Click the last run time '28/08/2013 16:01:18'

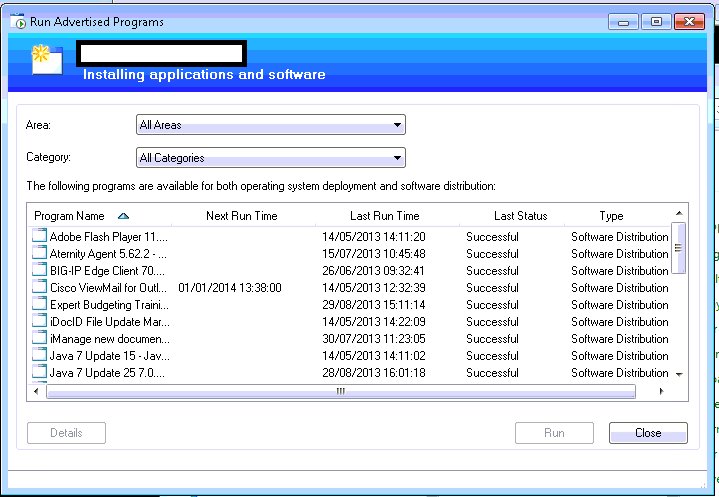click(374, 372)
